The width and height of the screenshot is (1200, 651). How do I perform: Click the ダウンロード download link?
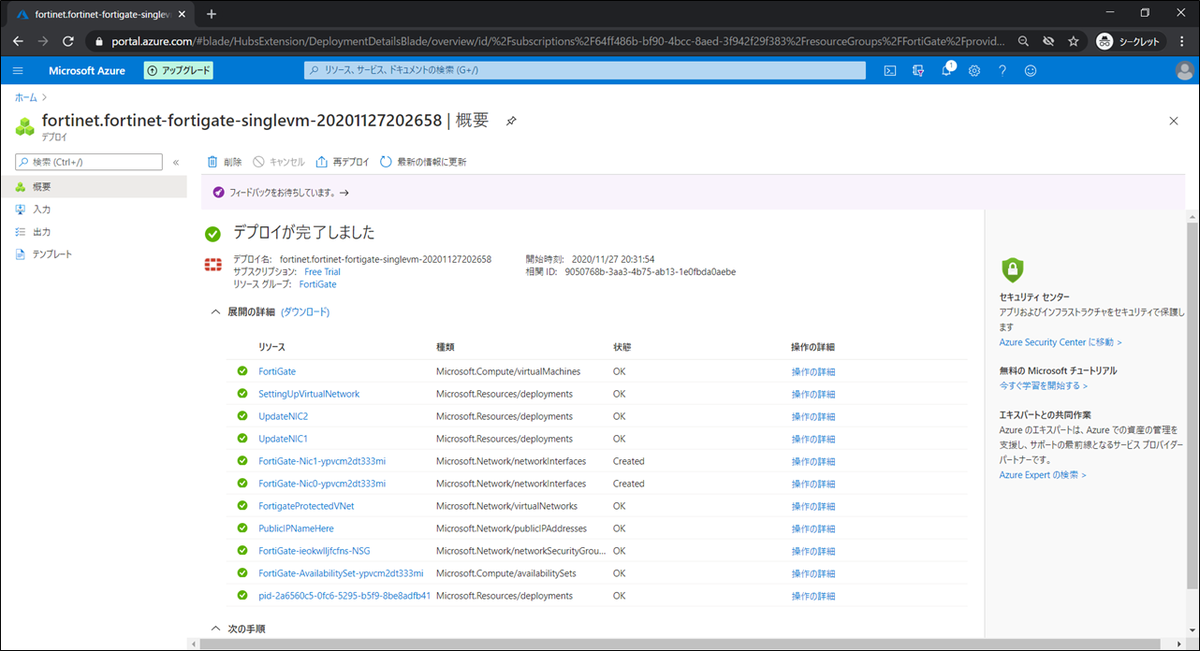pyautogui.click(x=305, y=312)
